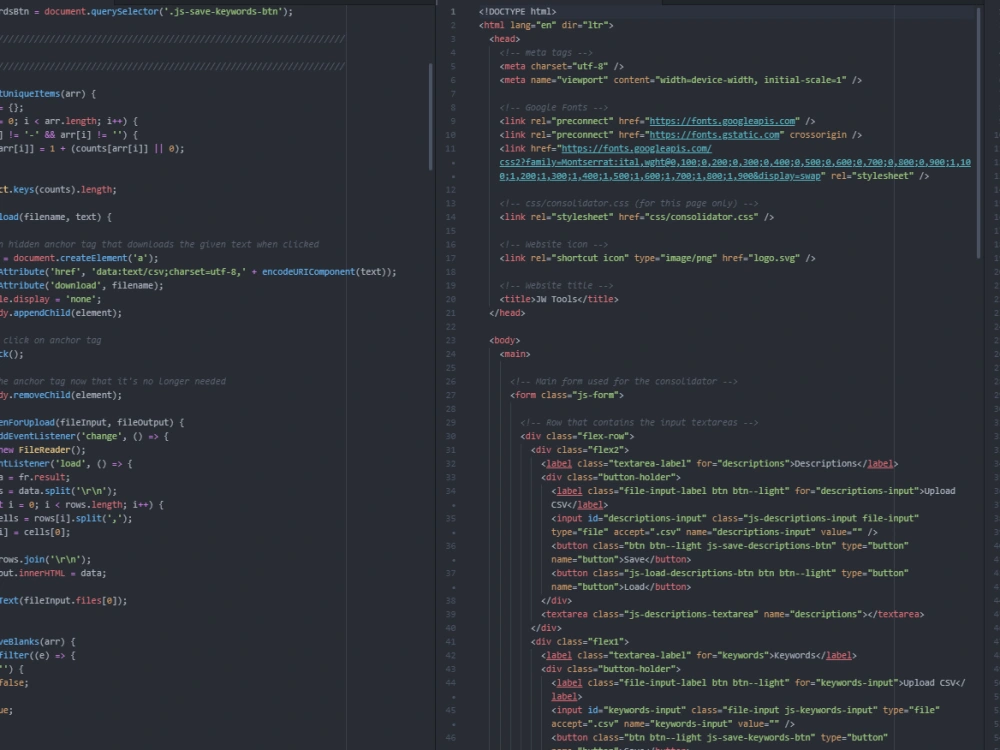
Task: Click the keys(counts).length line
Action: [x=58, y=189]
